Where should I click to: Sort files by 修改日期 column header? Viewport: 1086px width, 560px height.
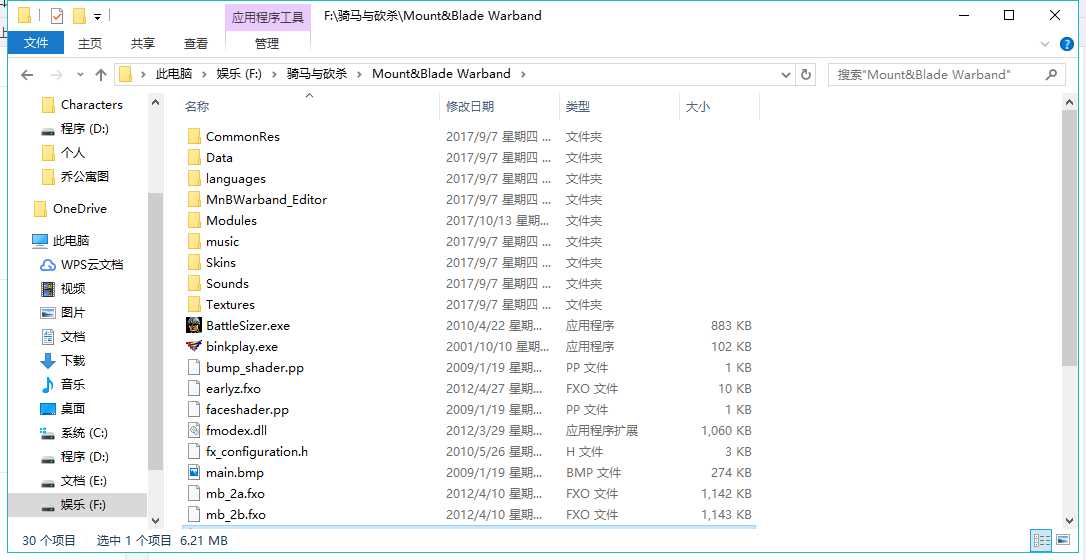pos(470,106)
